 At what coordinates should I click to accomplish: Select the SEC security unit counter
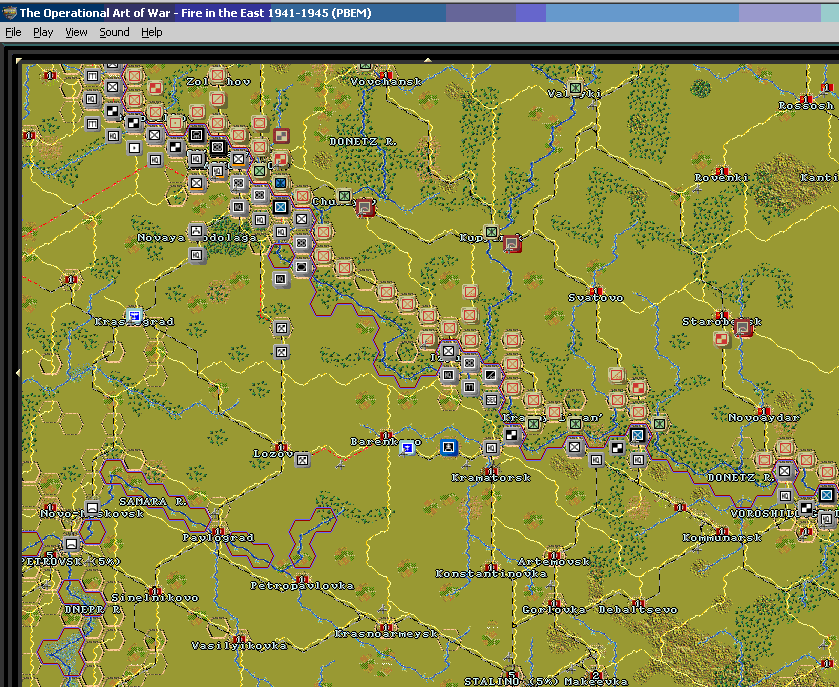point(491,399)
